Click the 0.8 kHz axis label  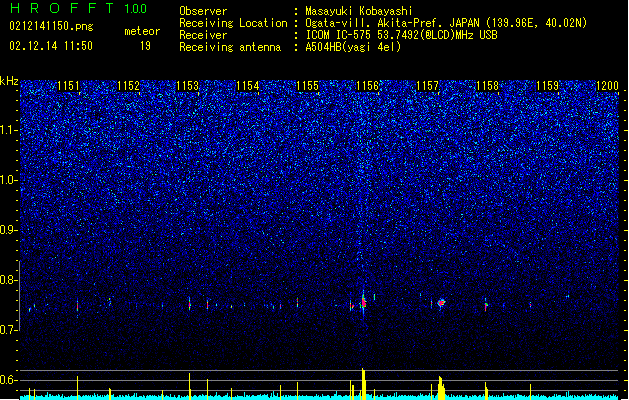(9, 280)
